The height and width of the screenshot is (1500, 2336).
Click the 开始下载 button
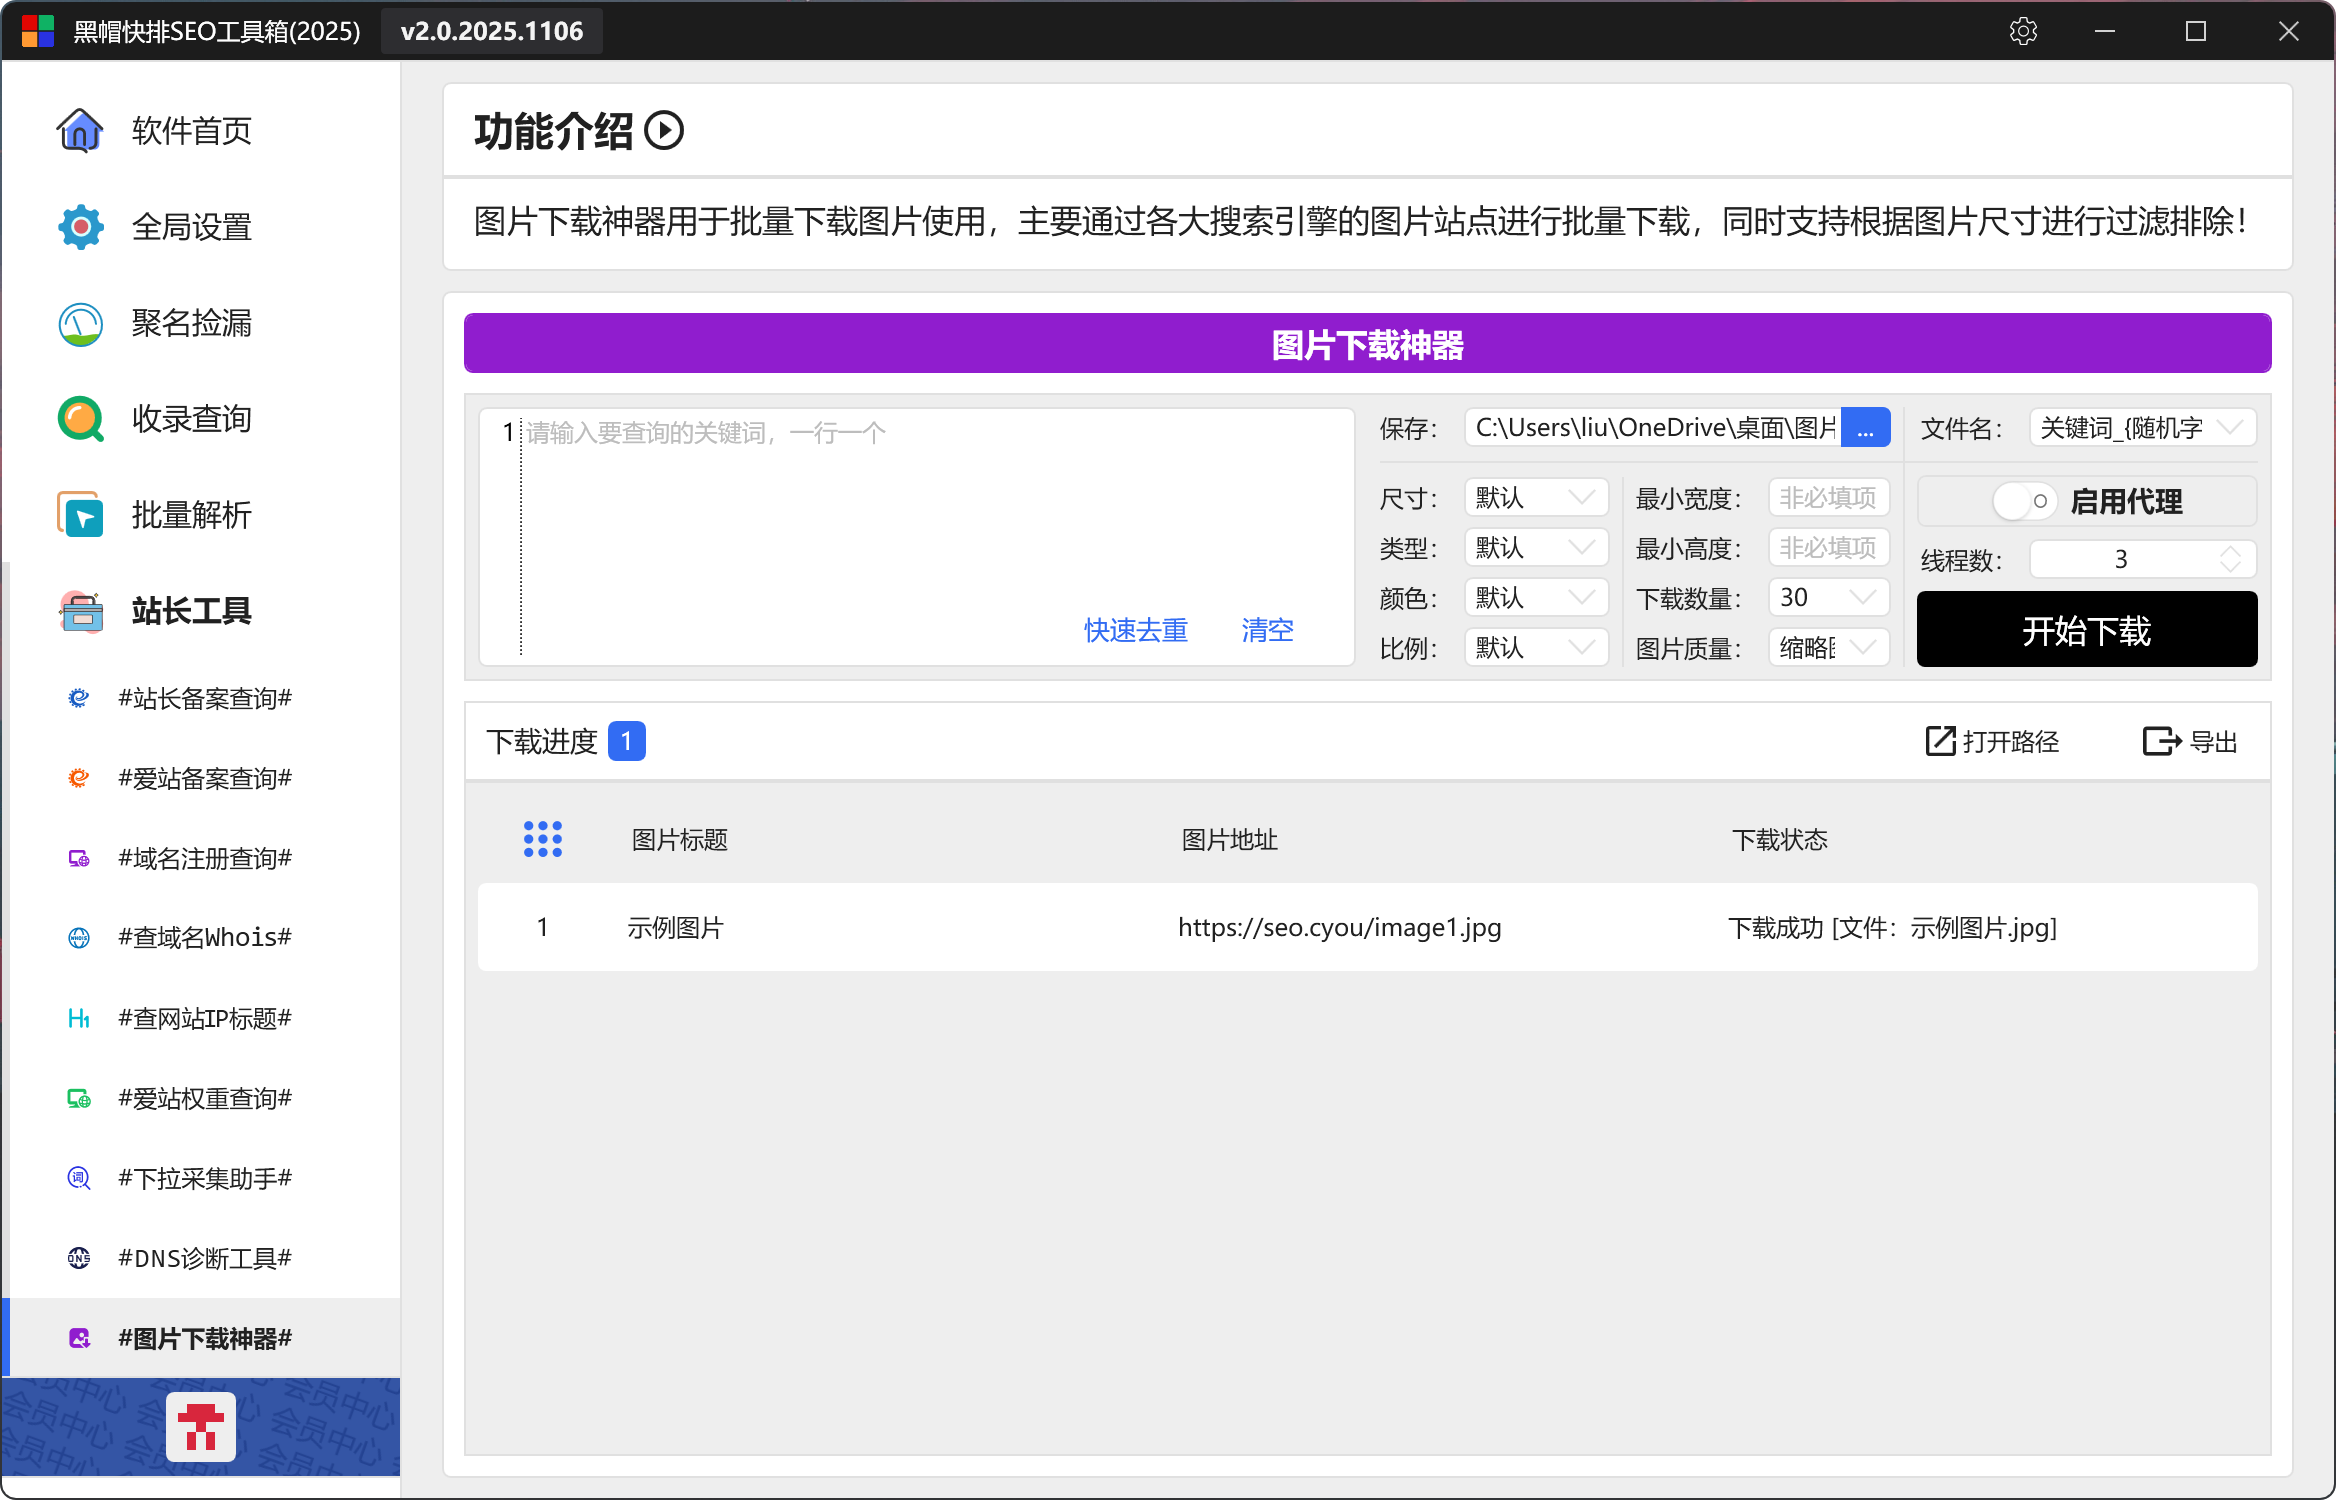(2086, 630)
